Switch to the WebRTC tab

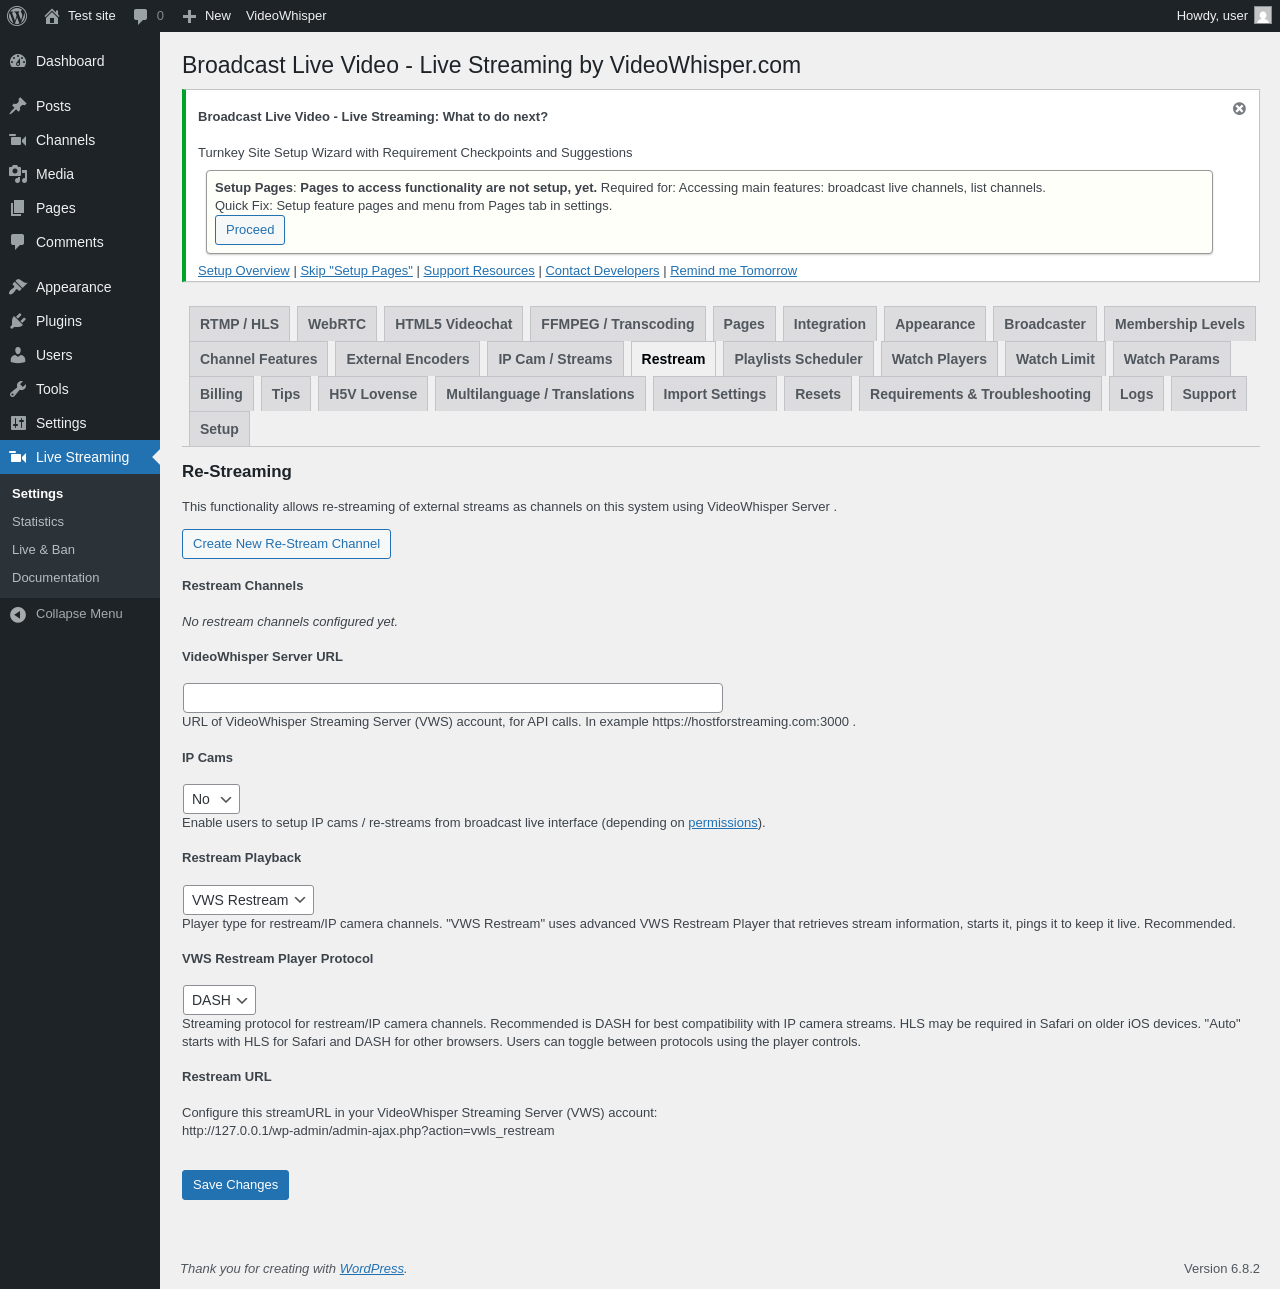pyautogui.click(x=337, y=324)
